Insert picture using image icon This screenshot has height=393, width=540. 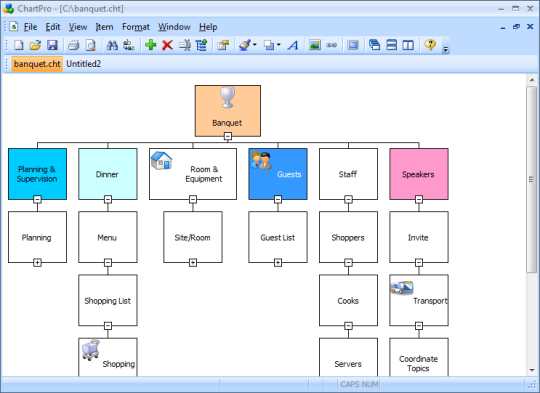(x=315, y=45)
